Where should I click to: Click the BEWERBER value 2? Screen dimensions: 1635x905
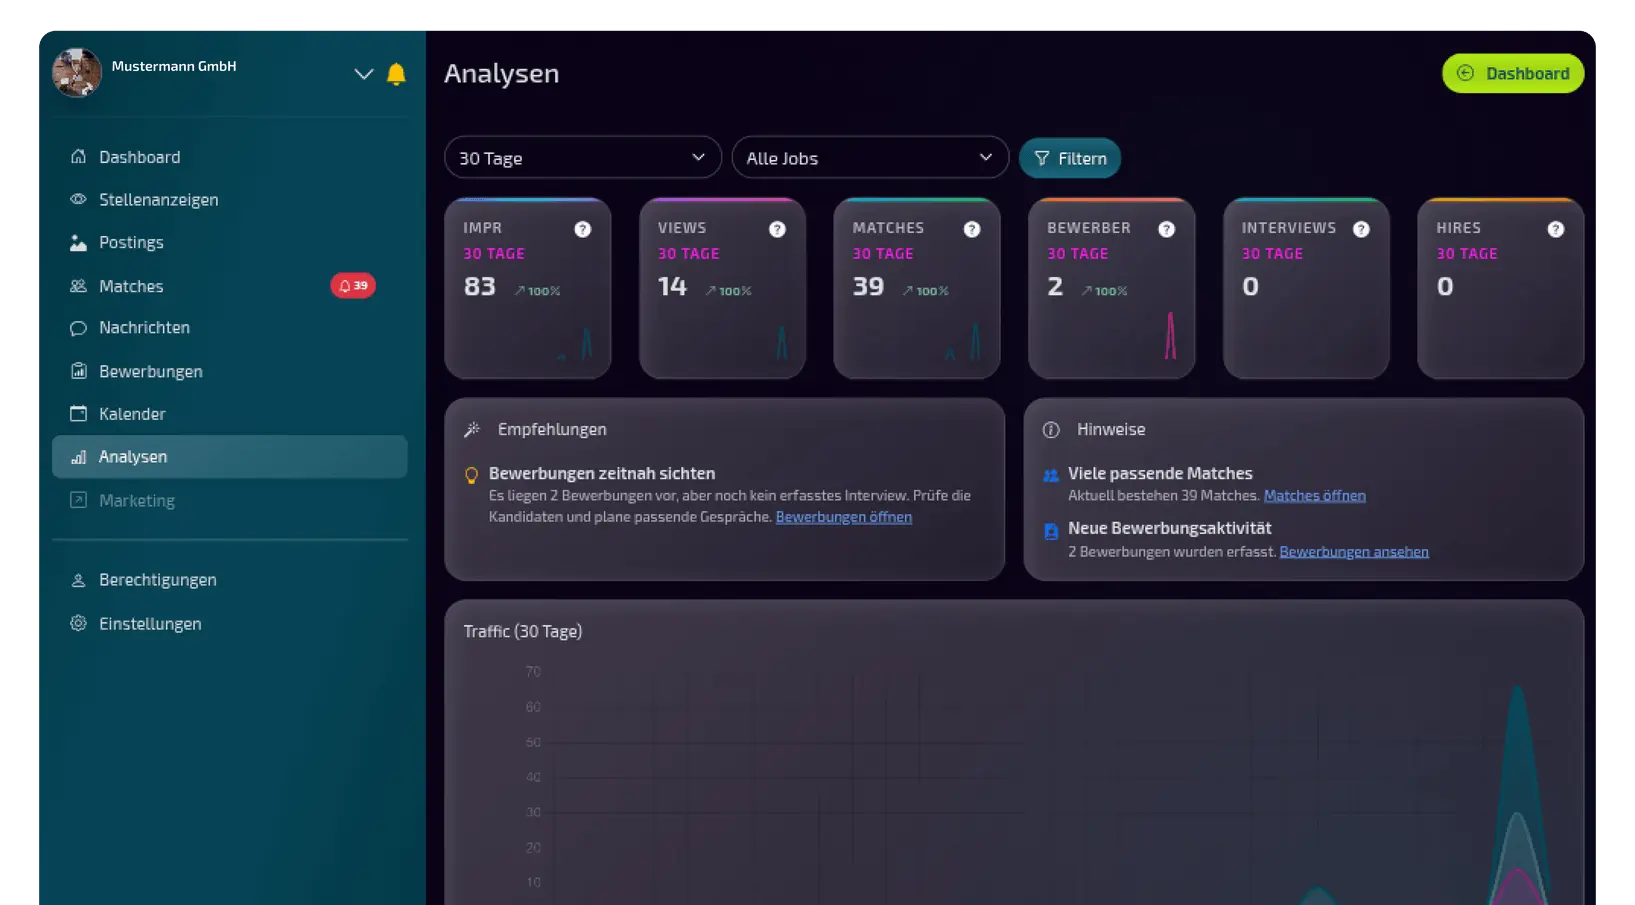pos(1055,287)
